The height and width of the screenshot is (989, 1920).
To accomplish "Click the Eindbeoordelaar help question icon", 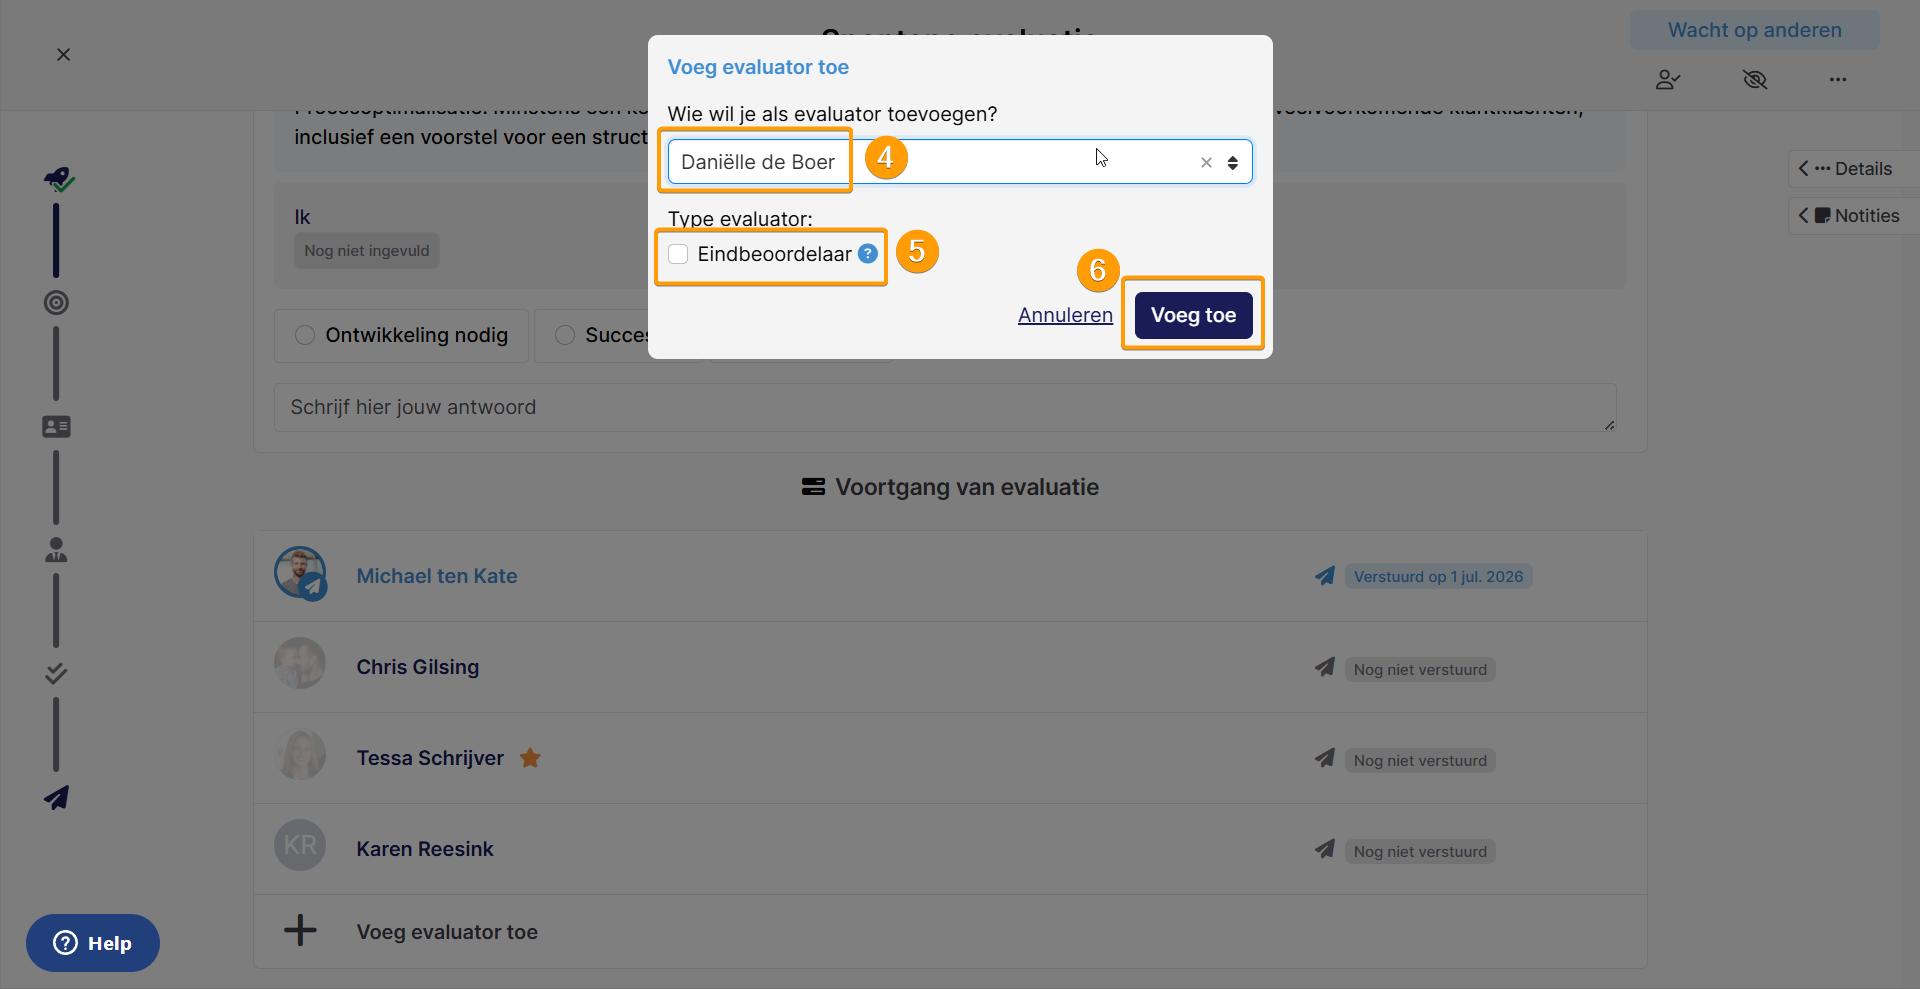I will tap(868, 253).
